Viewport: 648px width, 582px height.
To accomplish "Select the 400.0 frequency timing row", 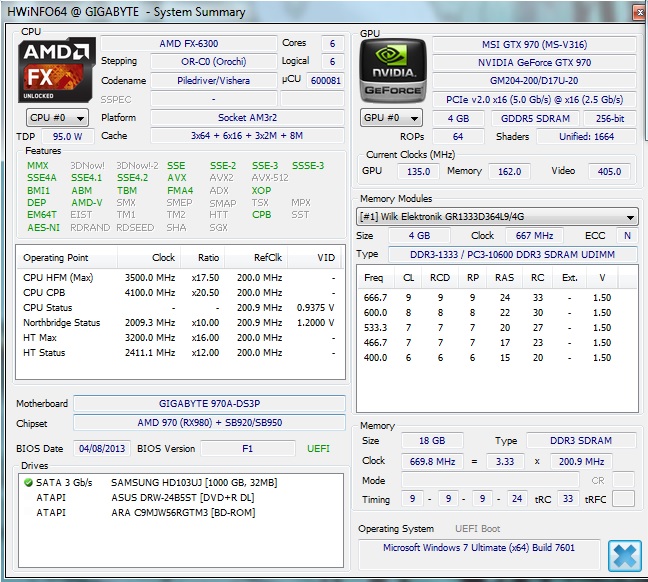I will point(498,358).
